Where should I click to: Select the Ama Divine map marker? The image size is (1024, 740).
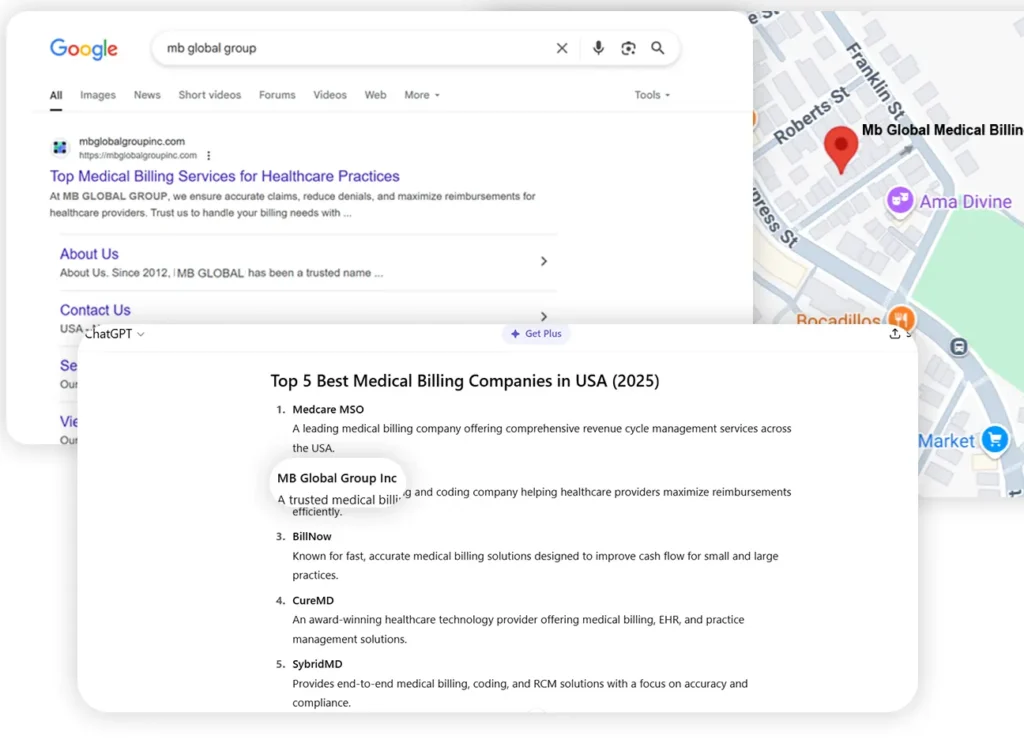[x=900, y=200]
